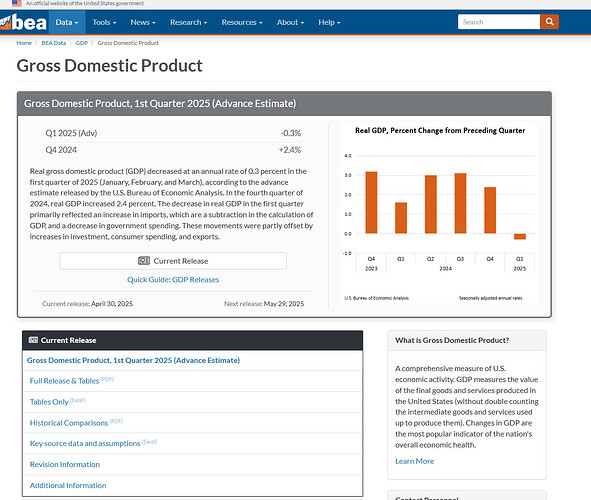Open Quick Guide: GDP Releases link

tap(173, 280)
